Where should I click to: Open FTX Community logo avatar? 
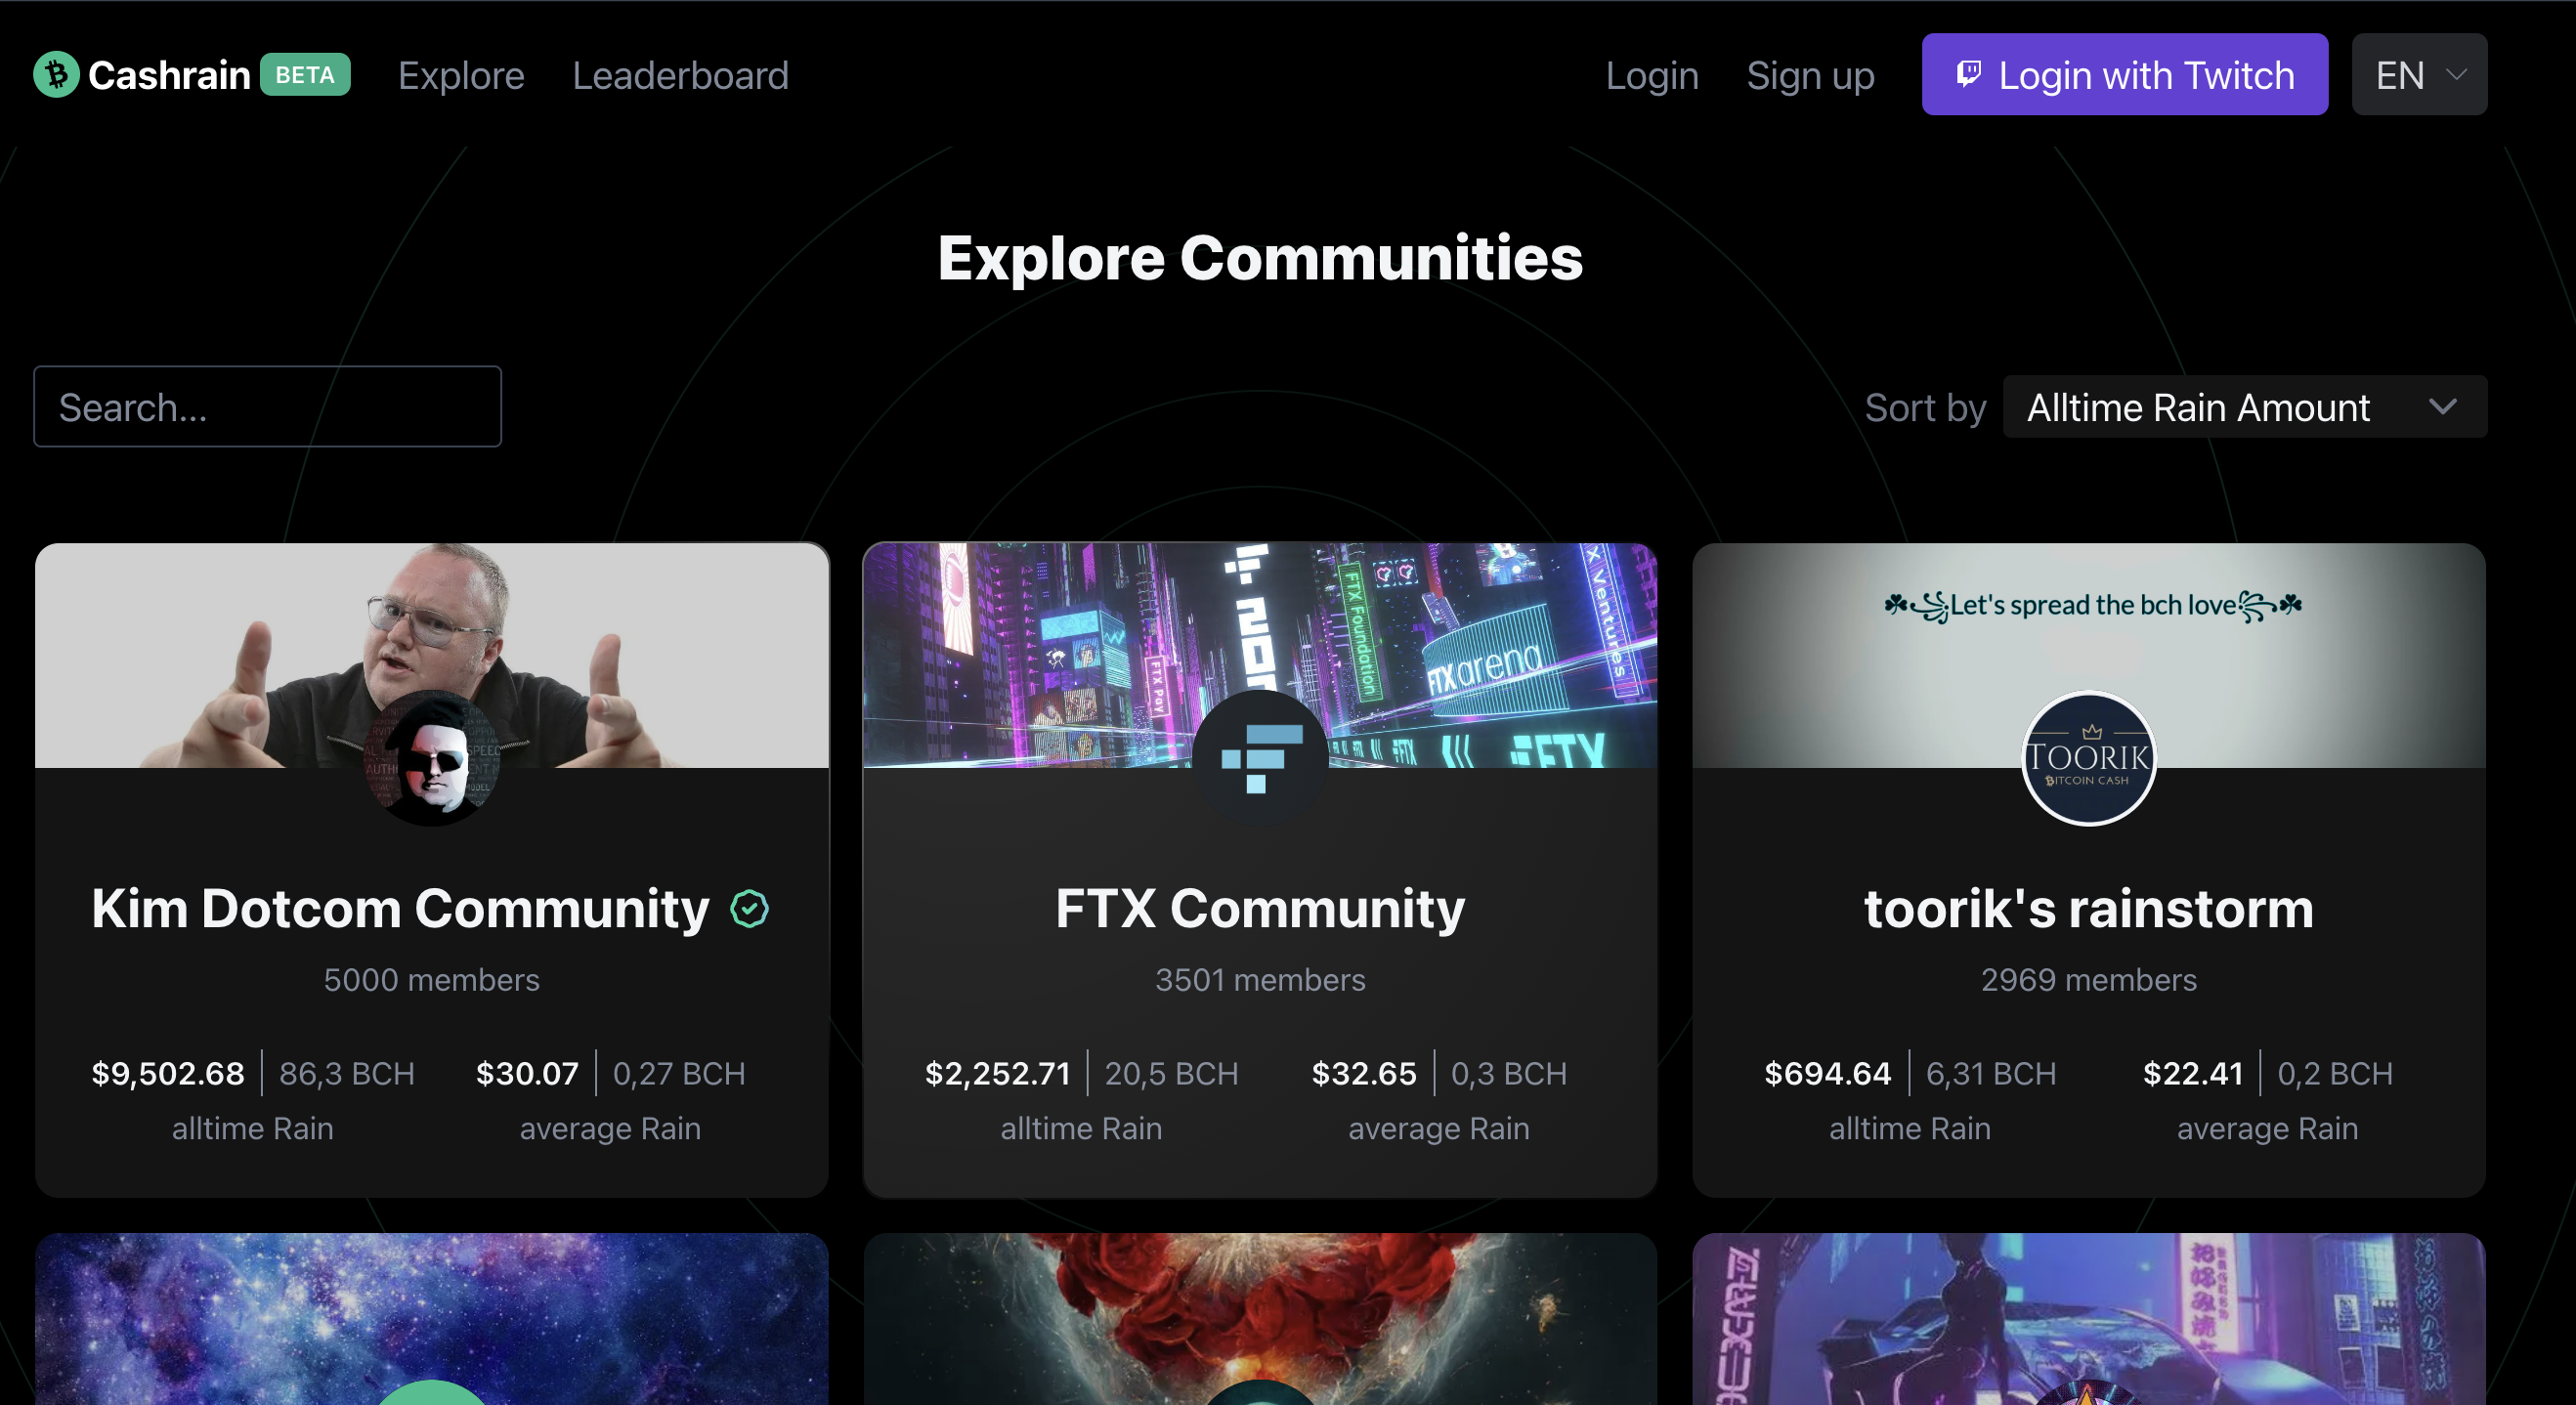[x=1260, y=758]
